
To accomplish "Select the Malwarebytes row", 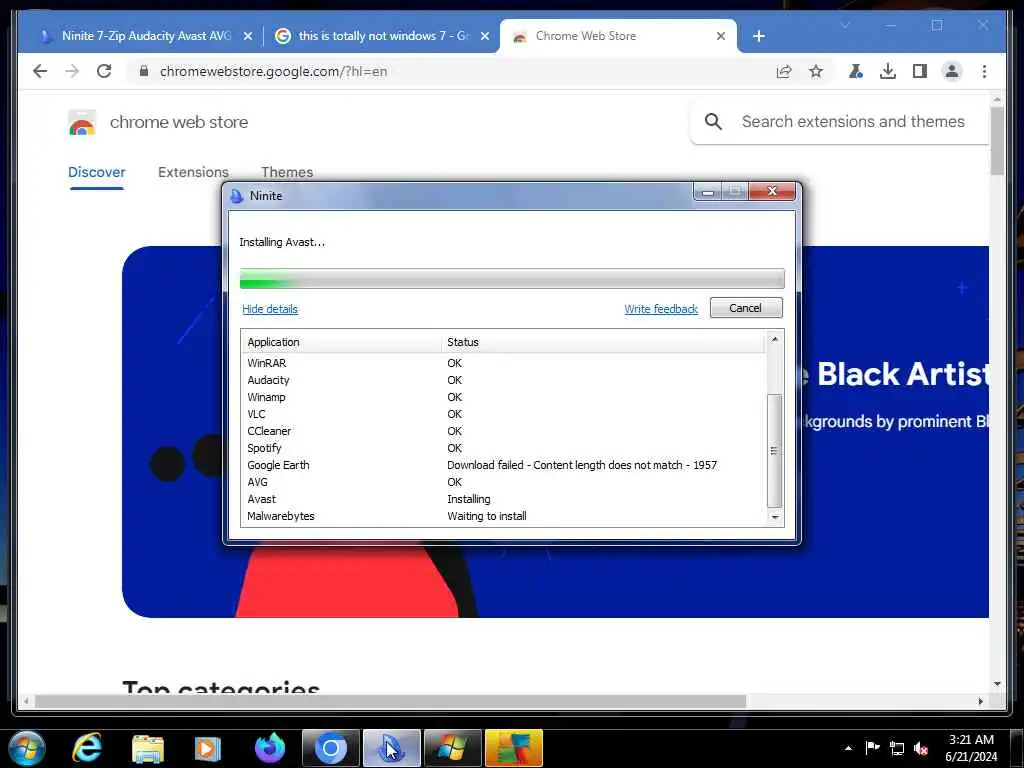I will click(x=503, y=516).
